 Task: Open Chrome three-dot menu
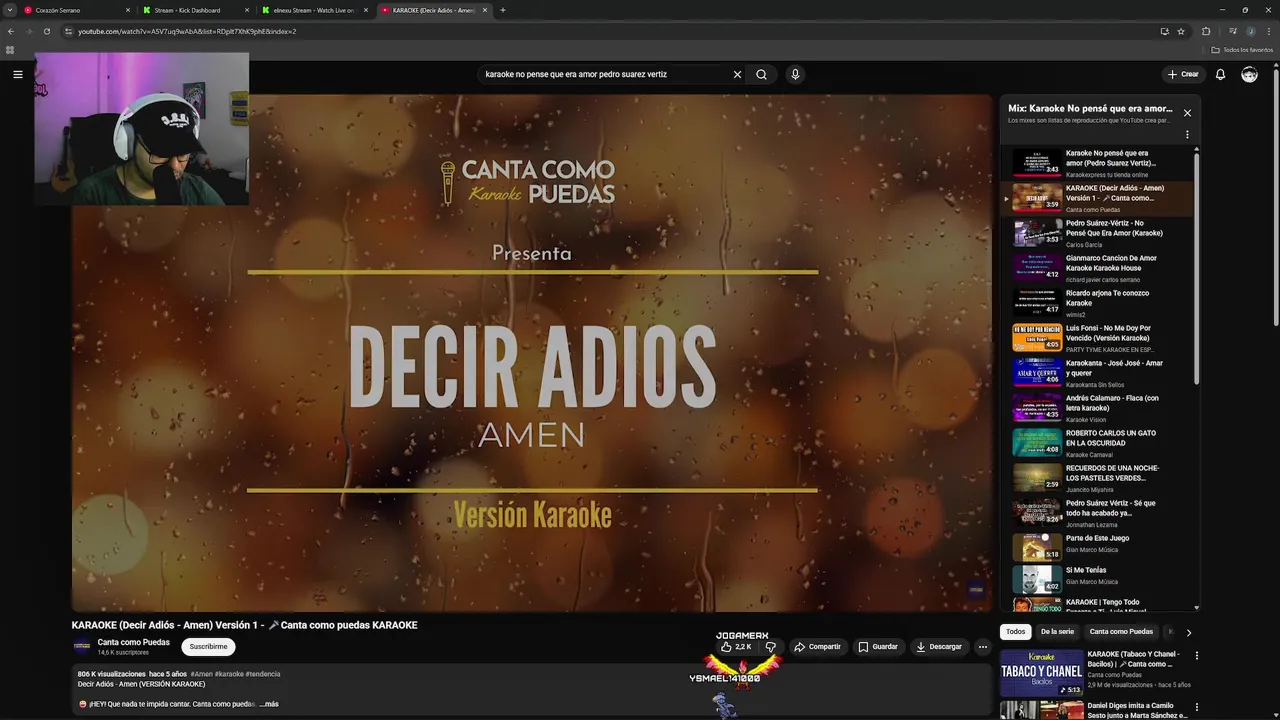pos(1269,31)
